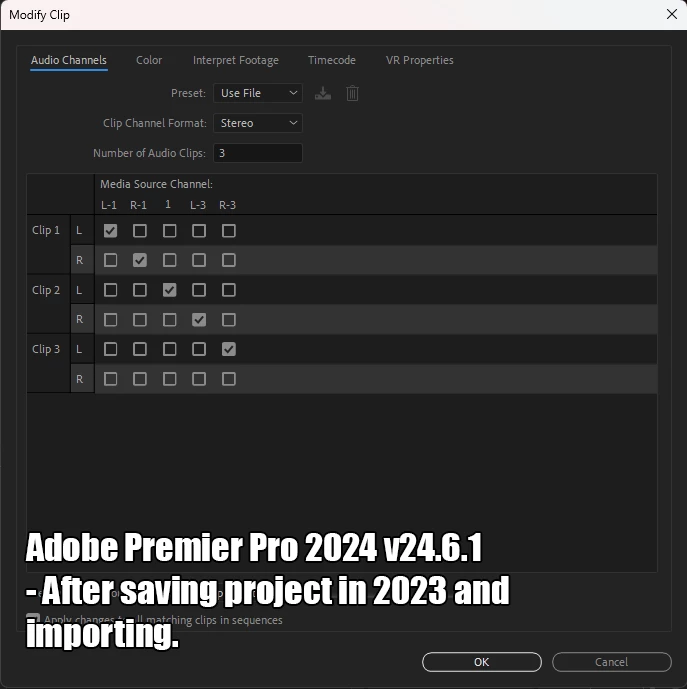687x689 pixels.
Task: Check Clip 2 R channel R-1 checkbox
Action: (140, 320)
